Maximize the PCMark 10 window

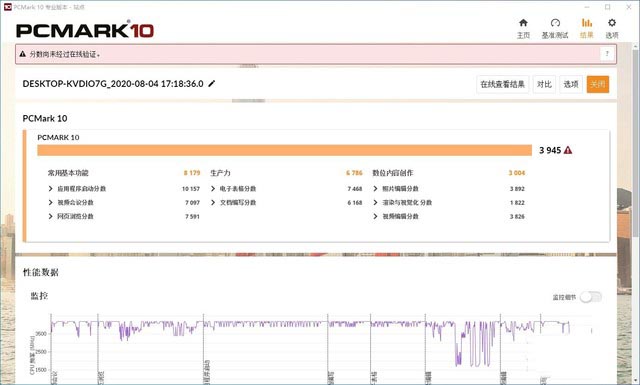(x=607, y=7)
